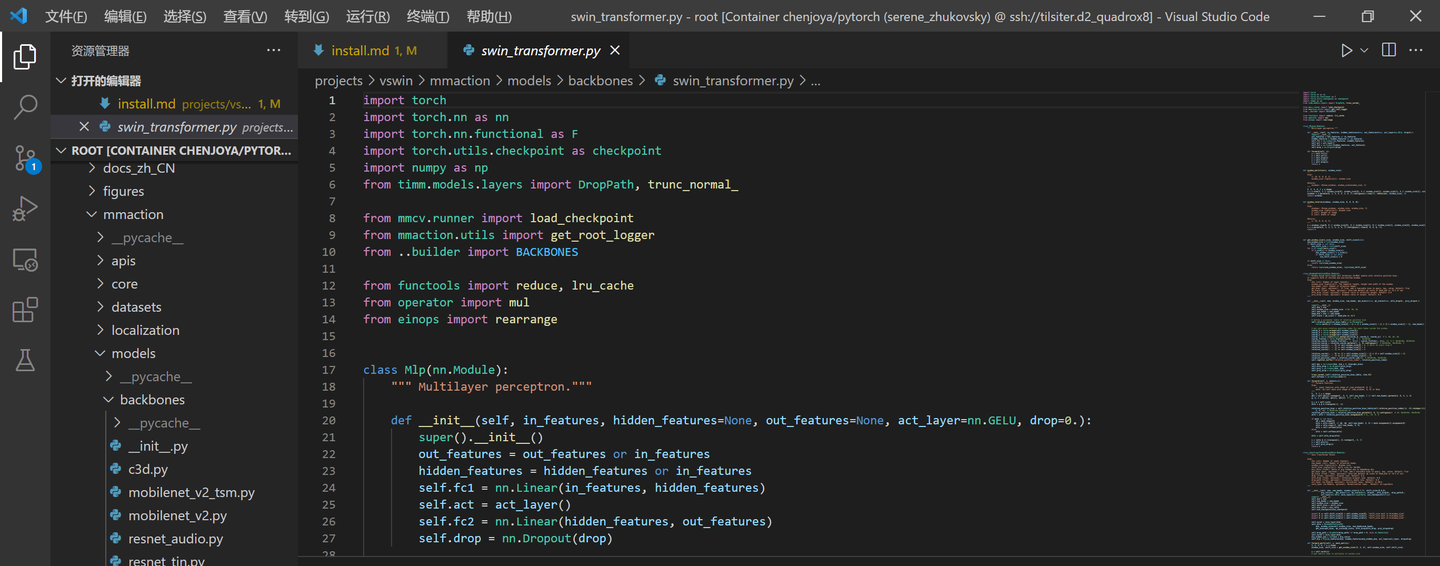Open the 查看(V) menu

(x=245, y=17)
